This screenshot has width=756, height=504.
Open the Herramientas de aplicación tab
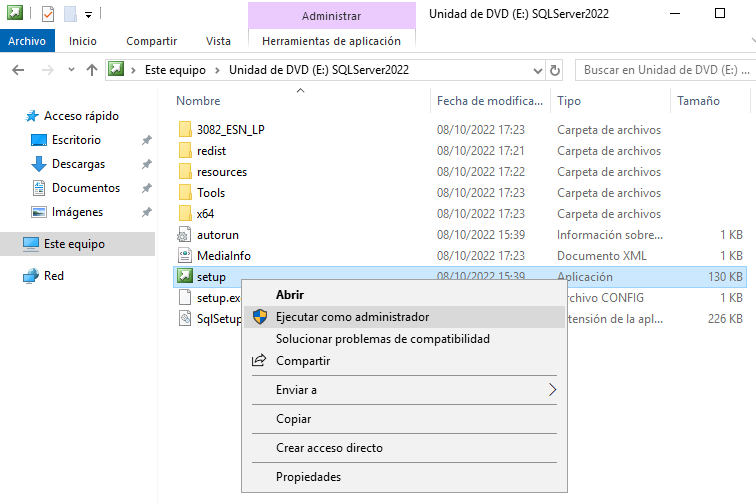[x=331, y=41]
